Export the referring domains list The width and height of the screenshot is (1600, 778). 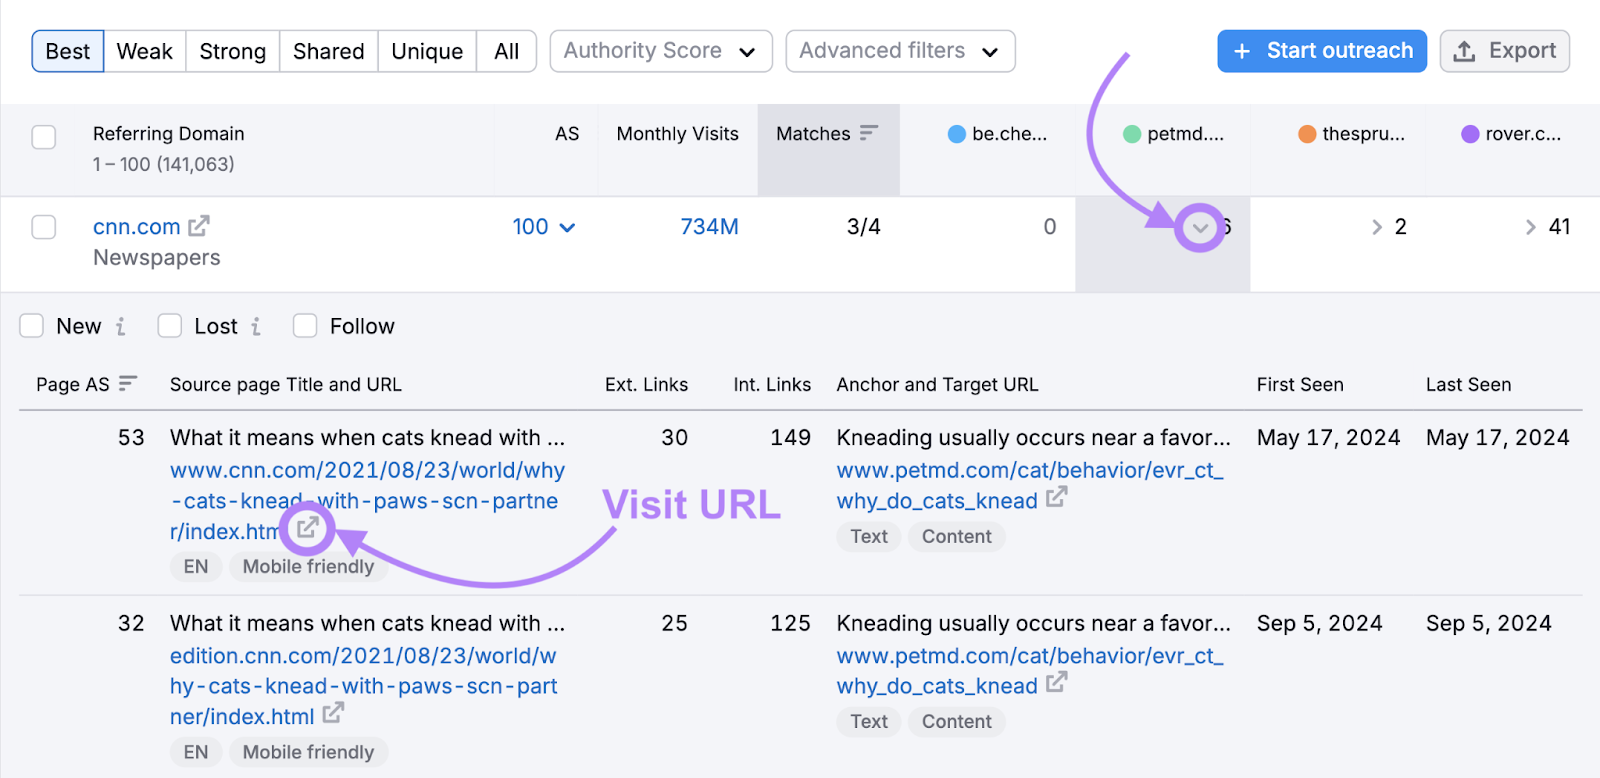click(x=1504, y=51)
